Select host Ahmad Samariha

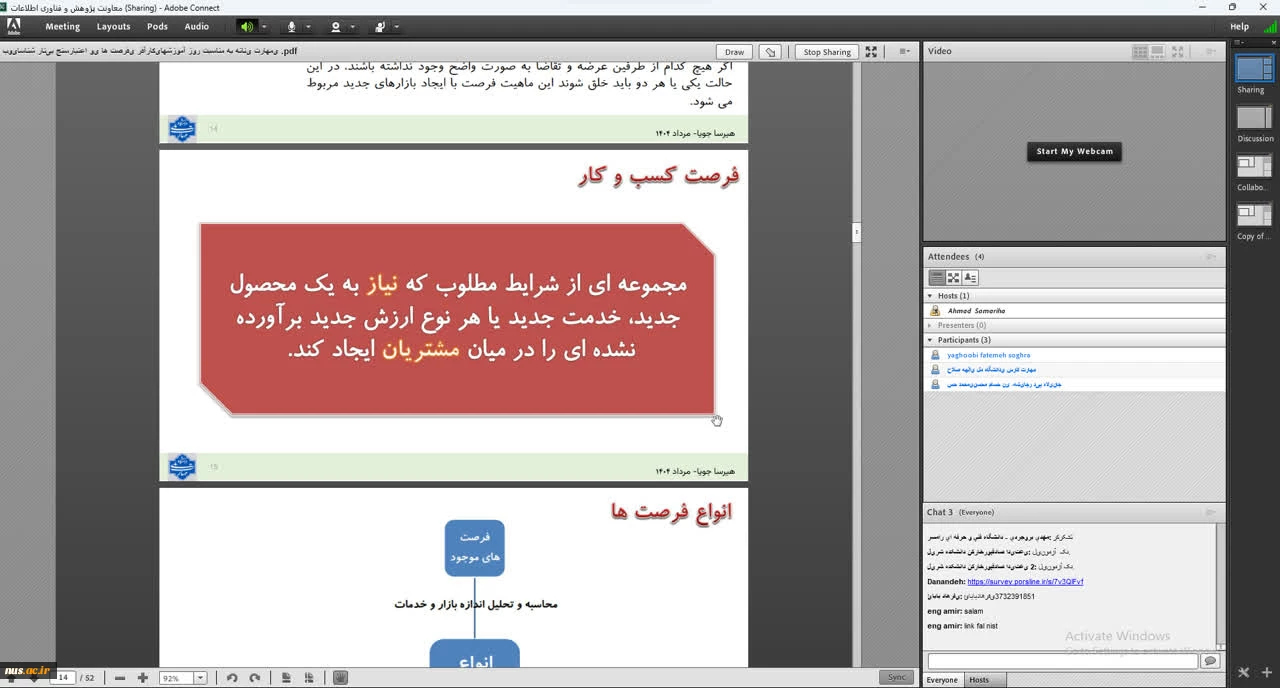[1075, 311]
